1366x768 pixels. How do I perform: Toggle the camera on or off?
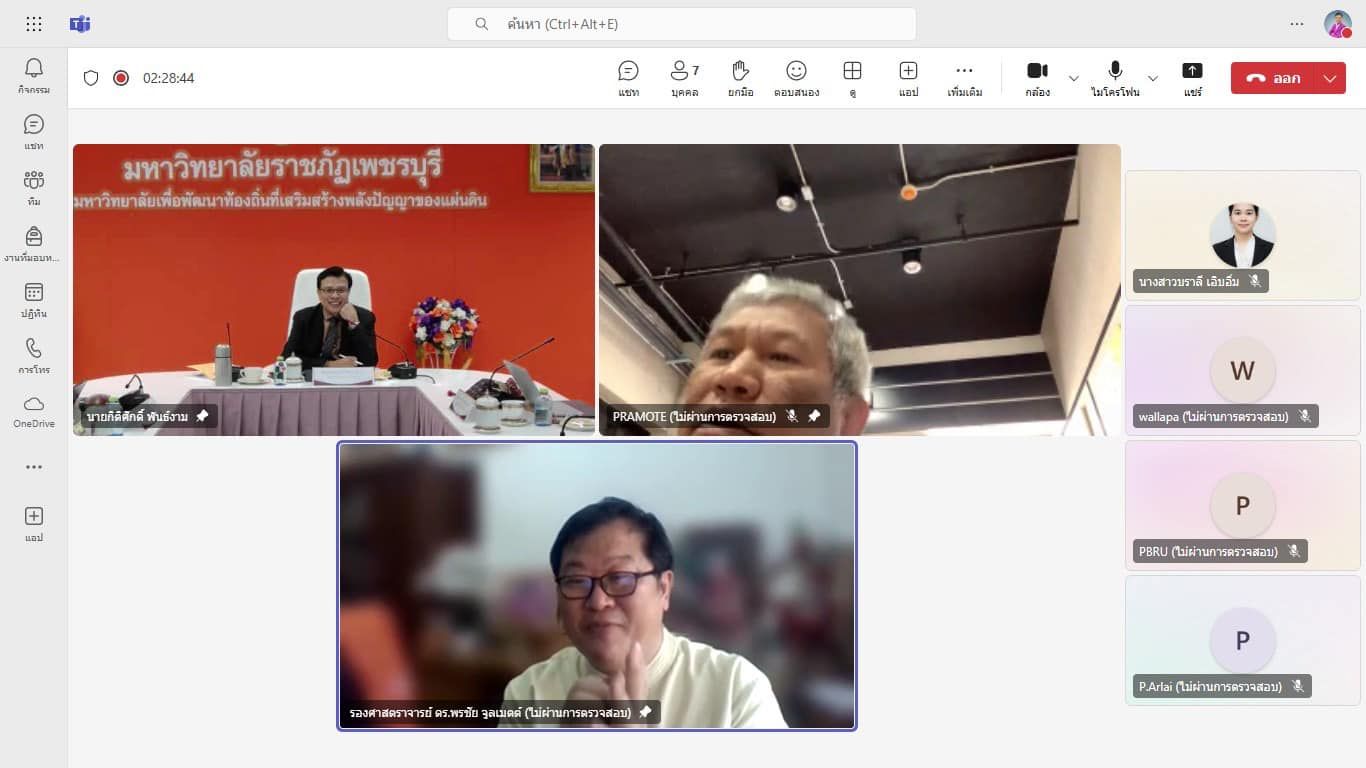pos(1037,78)
